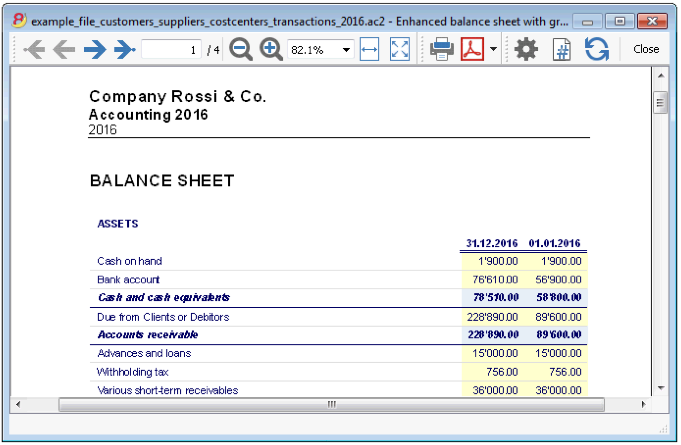This screenshot has width=681, height=445.
Task: Open report settings gear
Action: 526,49
